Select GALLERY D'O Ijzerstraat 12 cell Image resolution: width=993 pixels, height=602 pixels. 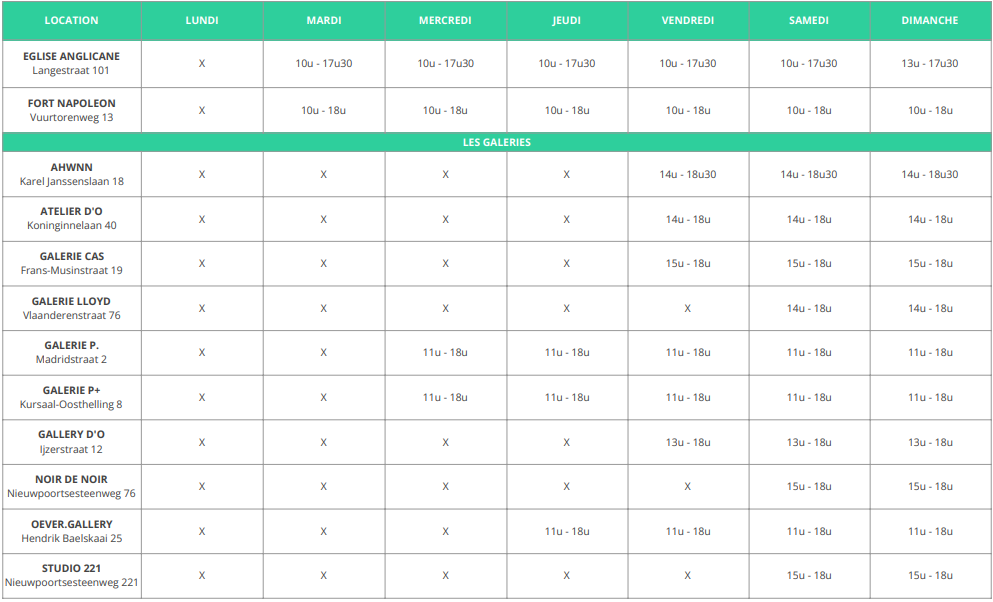pos(72,442)
